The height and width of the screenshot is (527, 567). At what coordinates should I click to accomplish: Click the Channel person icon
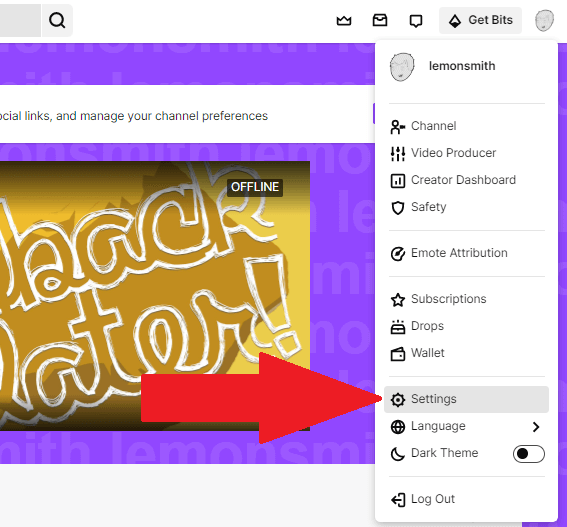[x=397, y=127]
